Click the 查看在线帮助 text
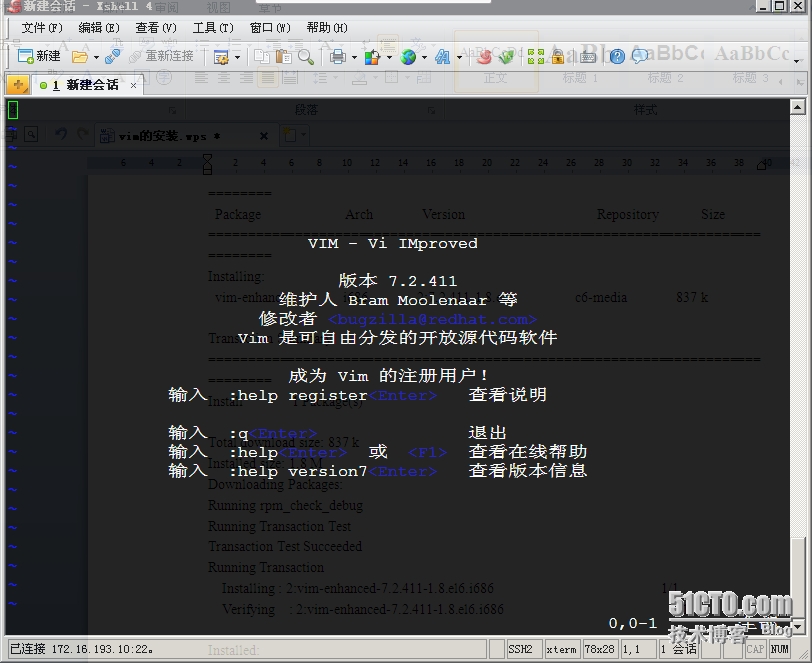 pos(528,452)
